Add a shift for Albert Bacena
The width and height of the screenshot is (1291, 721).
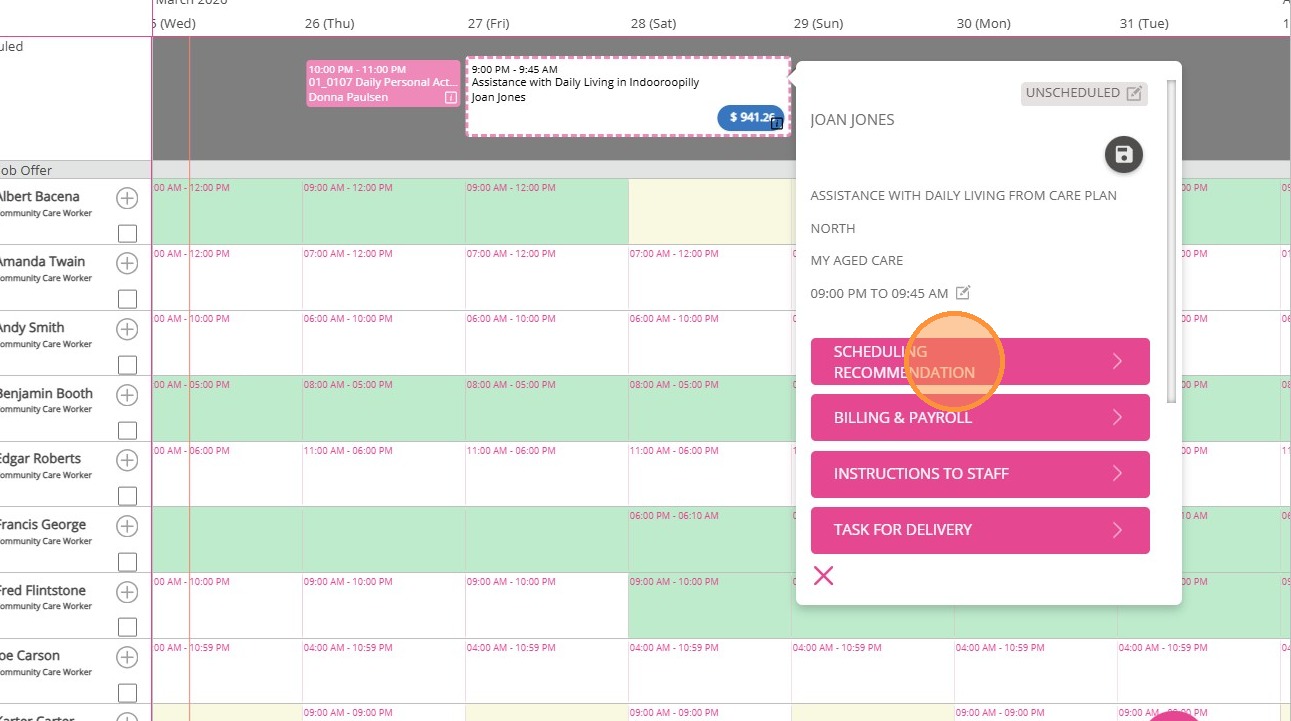127,198
